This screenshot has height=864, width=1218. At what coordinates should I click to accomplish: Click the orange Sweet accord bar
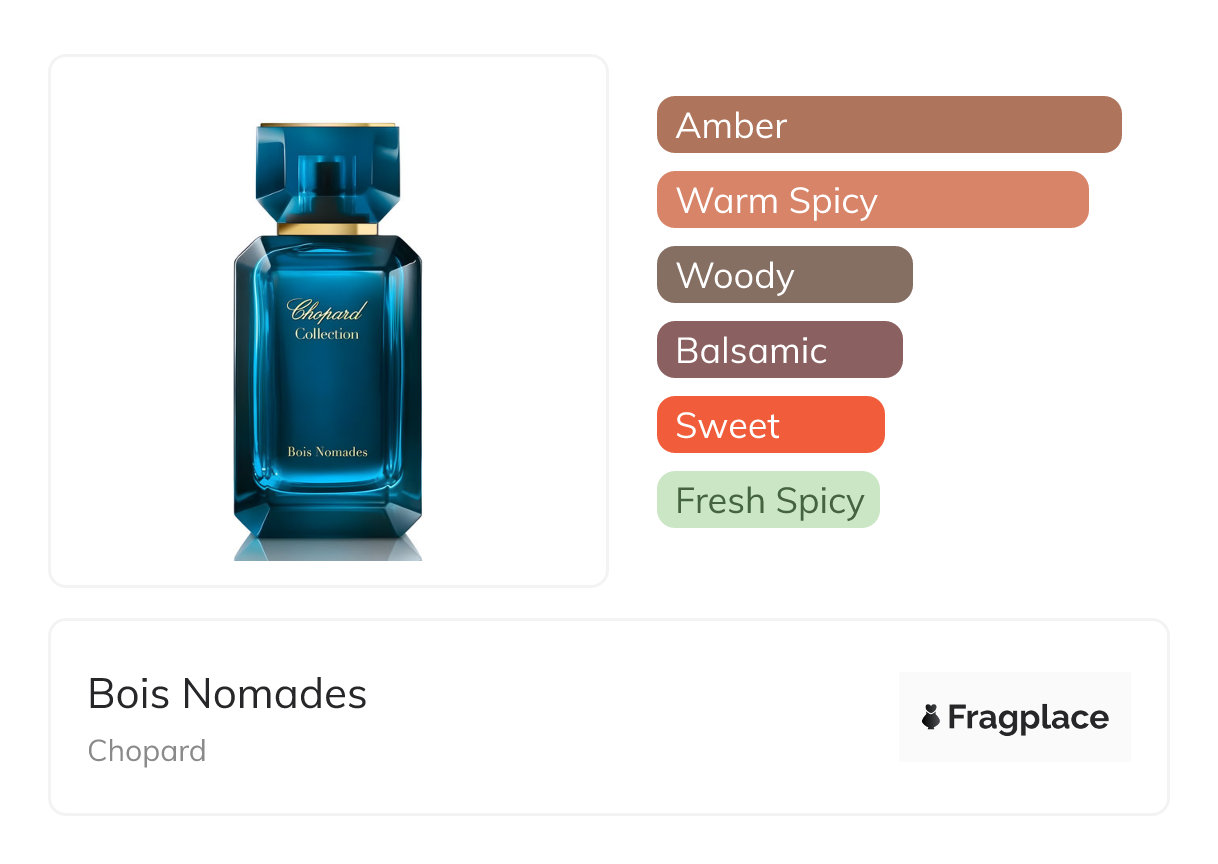point(770,425)
